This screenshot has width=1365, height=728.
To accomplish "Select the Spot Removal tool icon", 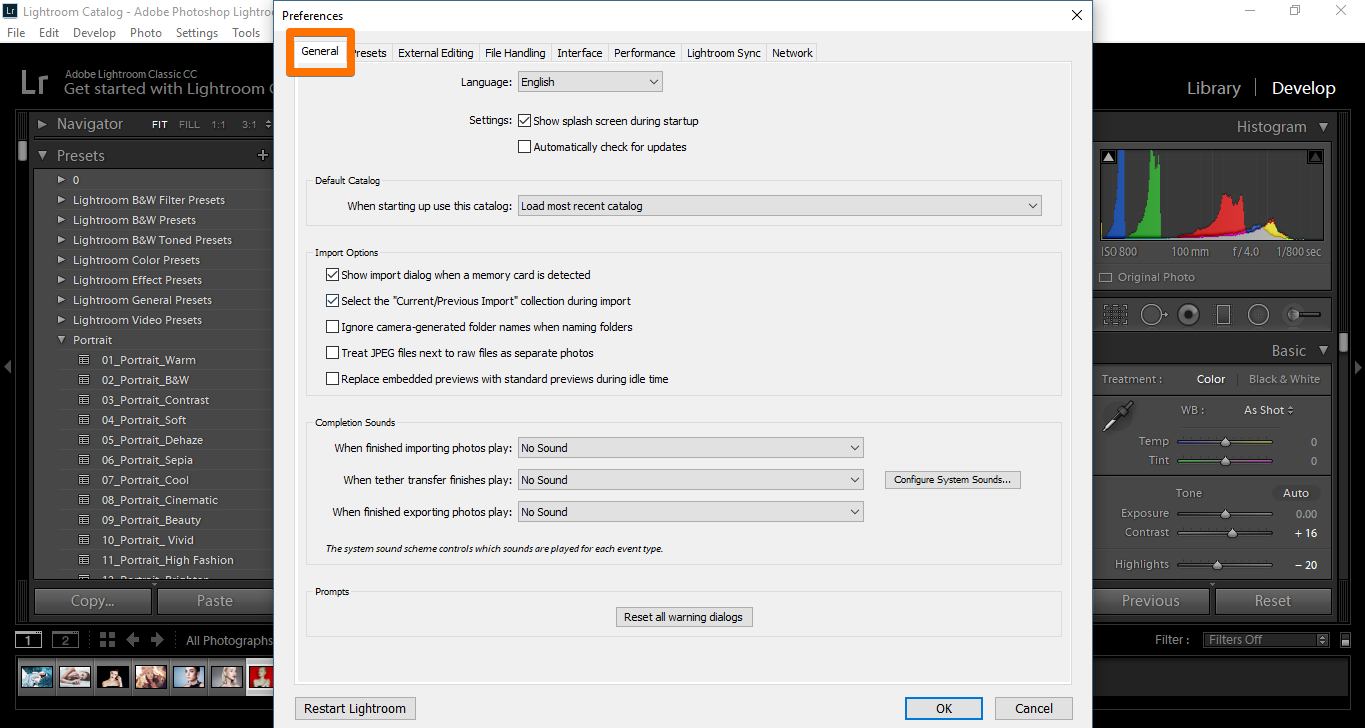I will coord(1153,315).
